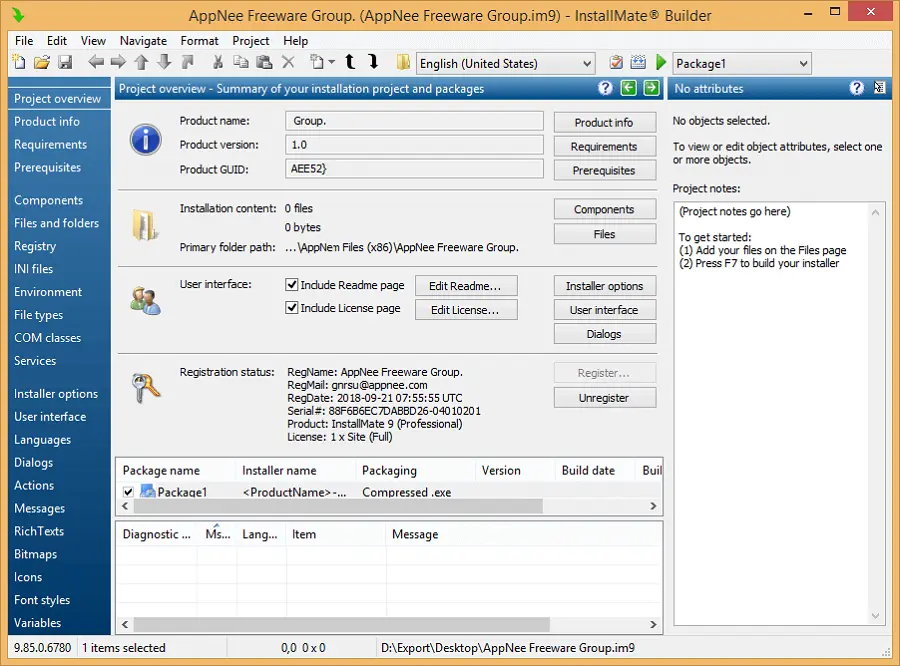Open a project using the Open folder icon
This screenshot has height=666, width=900.
pos(44,62)
